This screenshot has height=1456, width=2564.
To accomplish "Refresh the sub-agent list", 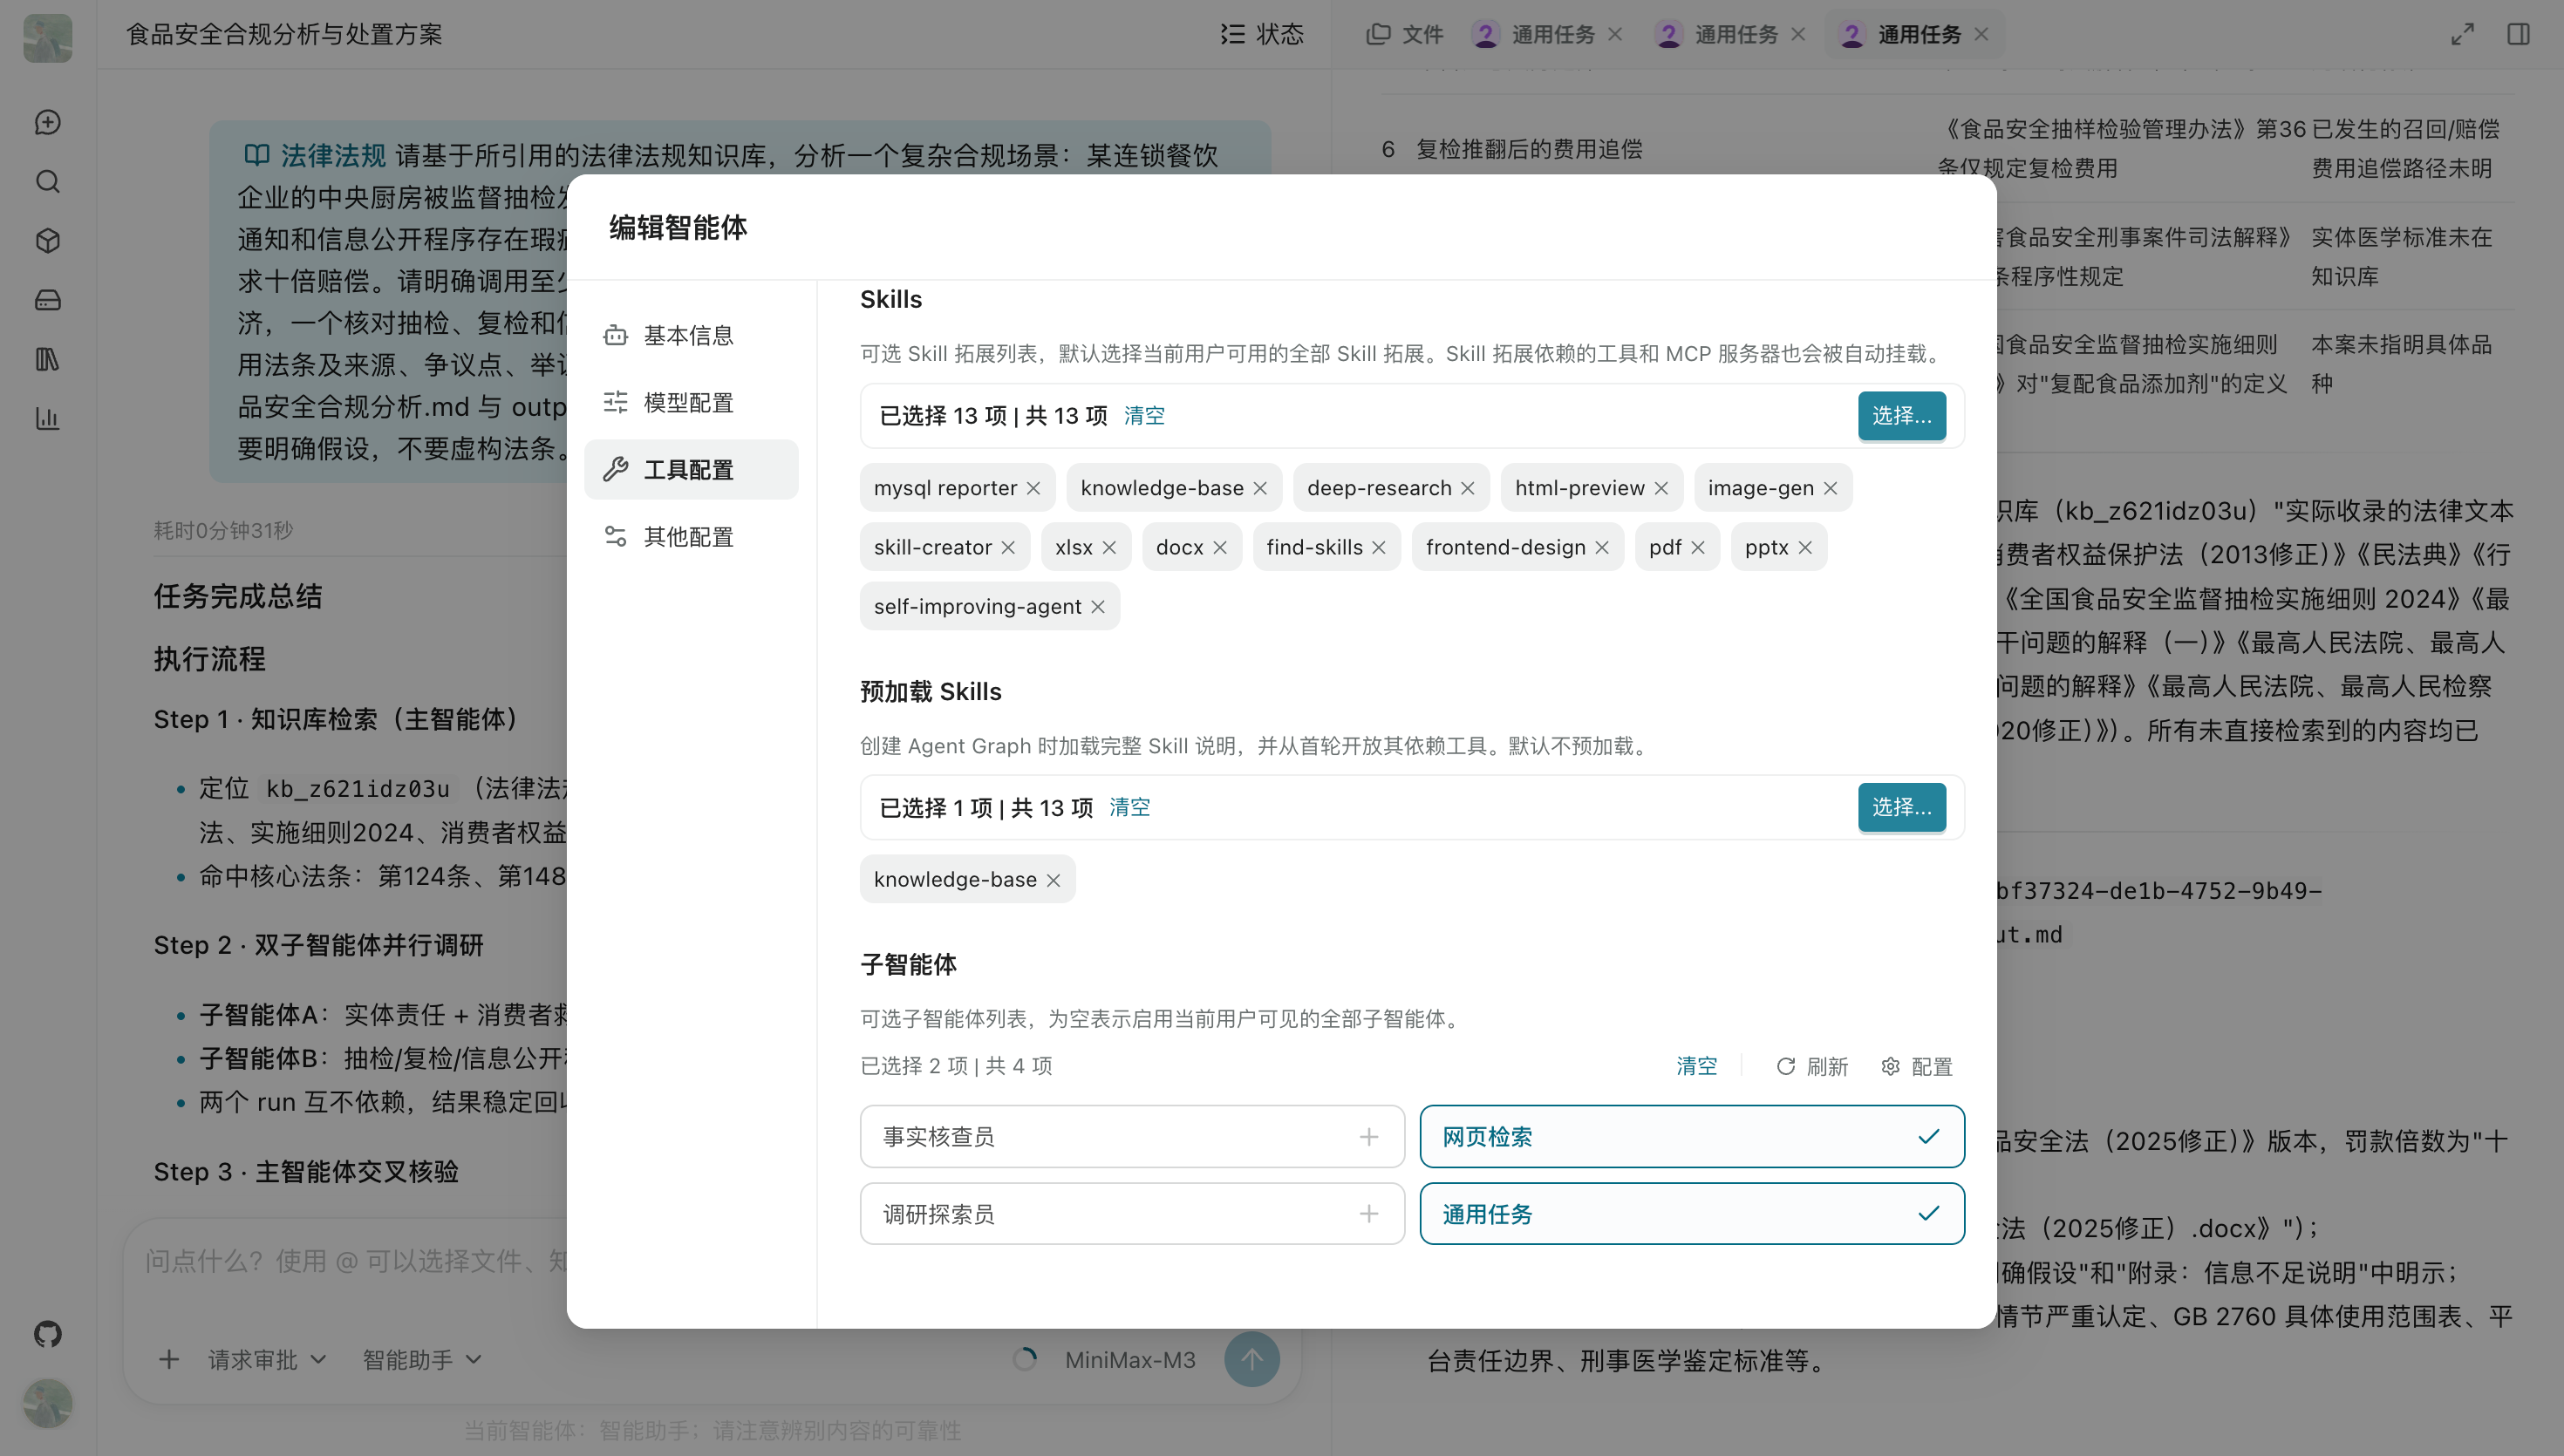I will pos(1812,1066).
